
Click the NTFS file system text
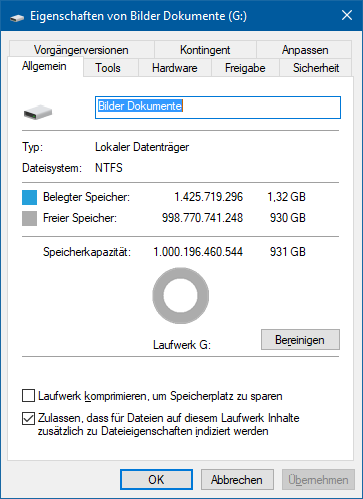pos(109,168)
